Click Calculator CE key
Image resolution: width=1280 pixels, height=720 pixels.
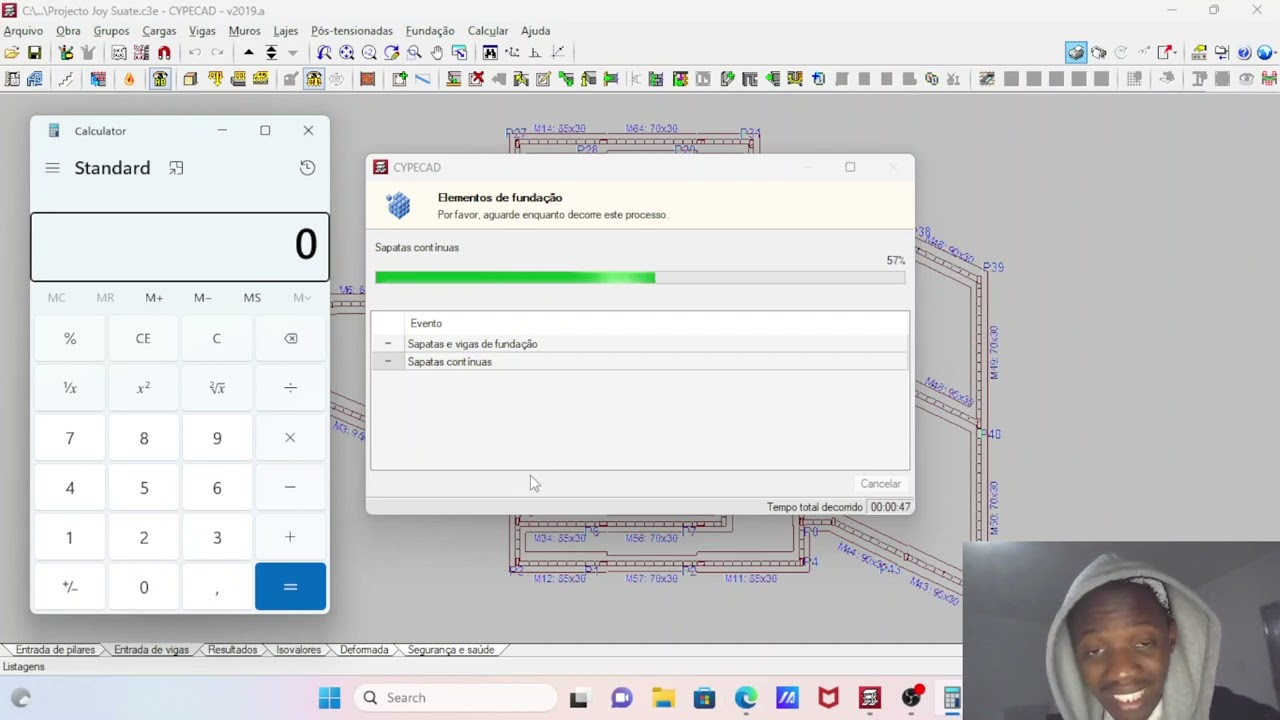143,339
